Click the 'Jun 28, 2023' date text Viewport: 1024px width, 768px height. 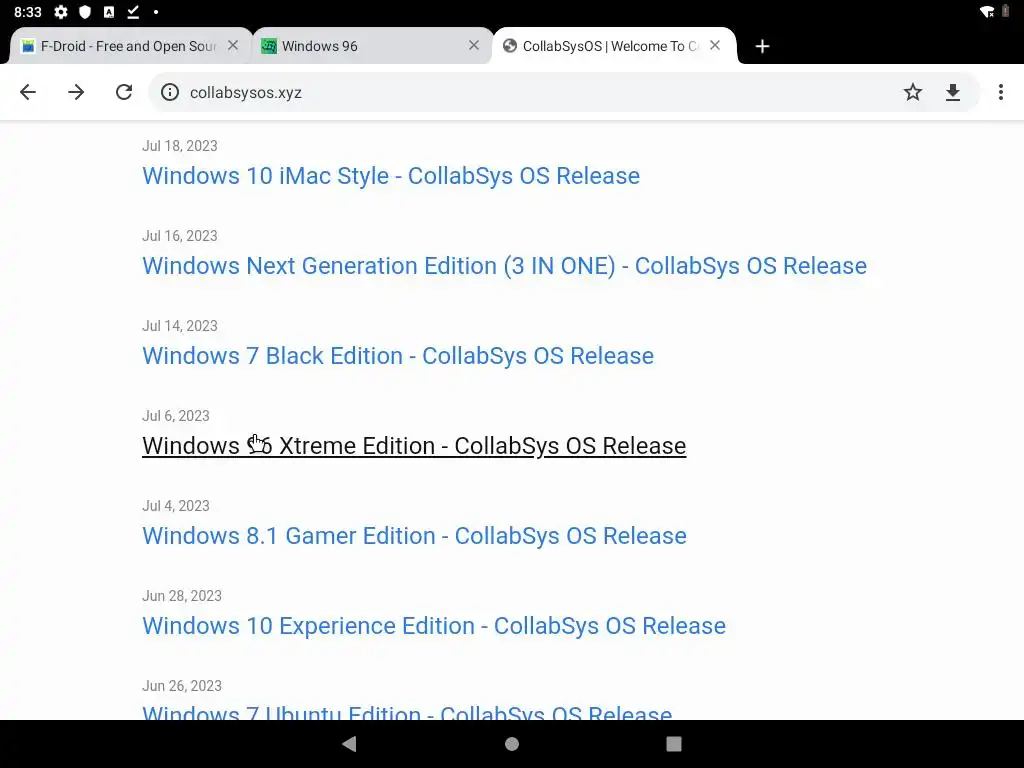pos(182,596)
